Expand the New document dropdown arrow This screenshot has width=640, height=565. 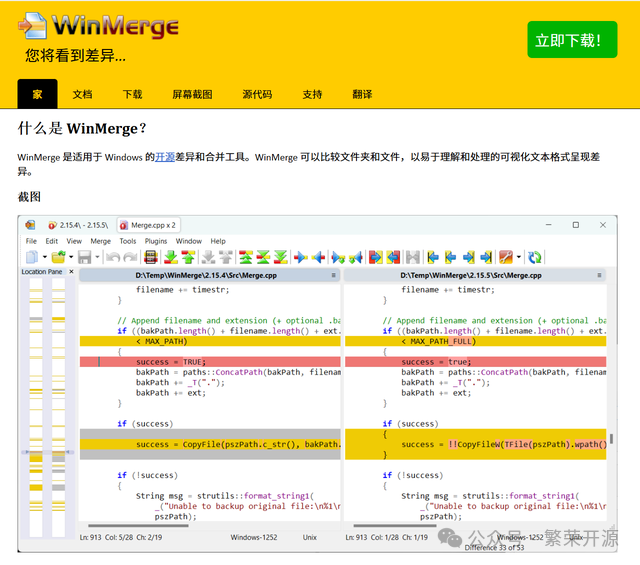coord(44,257)
